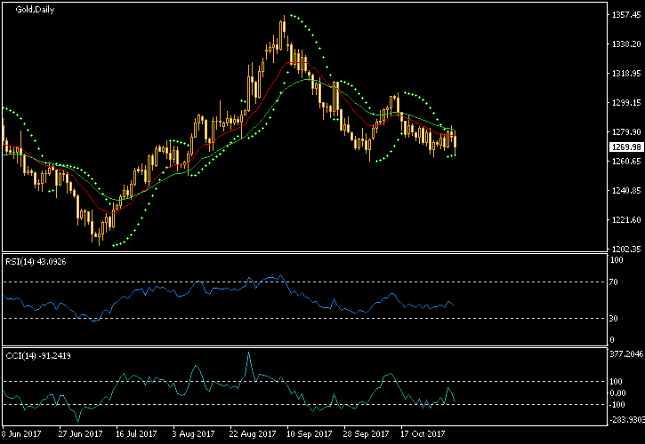Click price scale value 1240.85
This screenshot has height=444, width=645.
[x=626, y=191]
